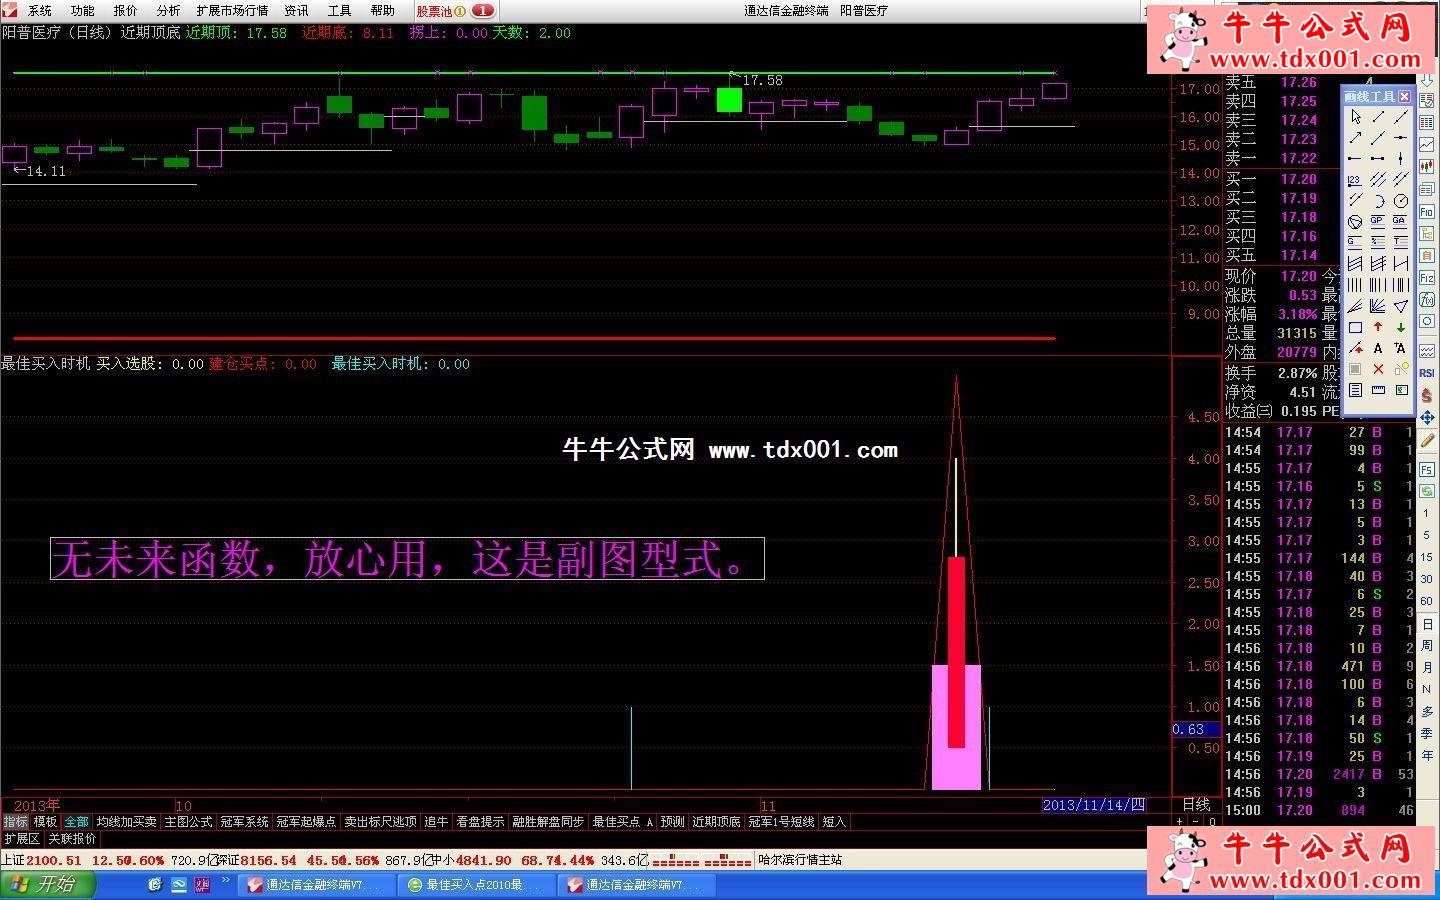Open 最佳买入点2010 taskbar window

(x=473, y=885)
